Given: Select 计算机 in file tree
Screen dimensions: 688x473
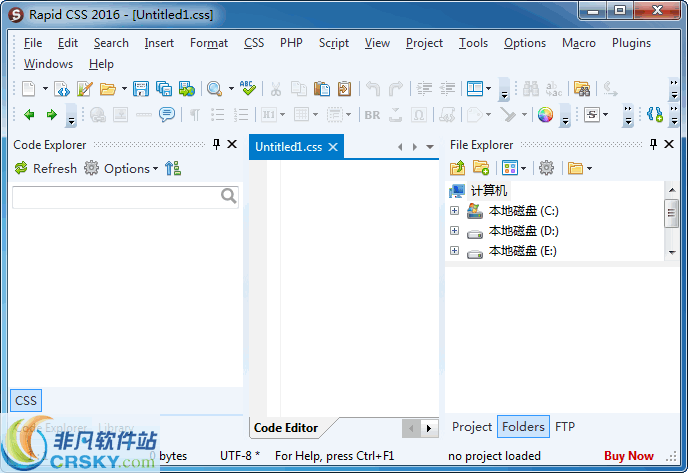Looking at the screenshot, I should (489, 191).
